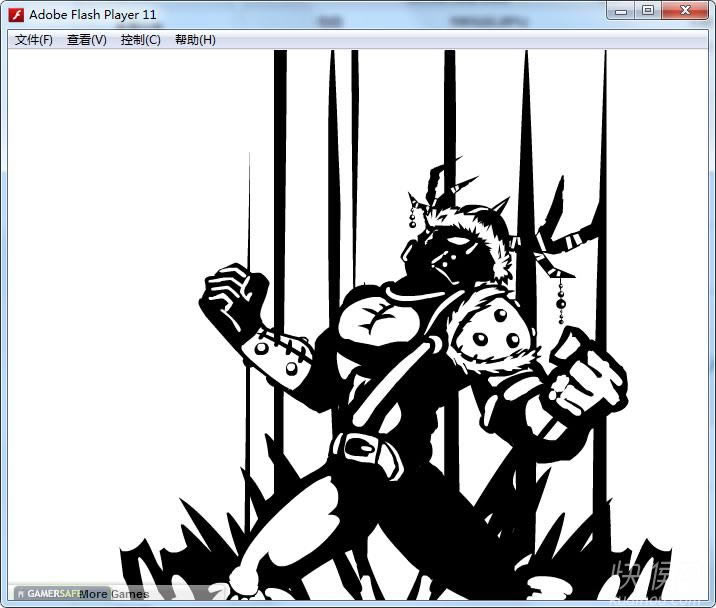
Task: Click the warrior's belt buckle
Action: click(355, 446)
